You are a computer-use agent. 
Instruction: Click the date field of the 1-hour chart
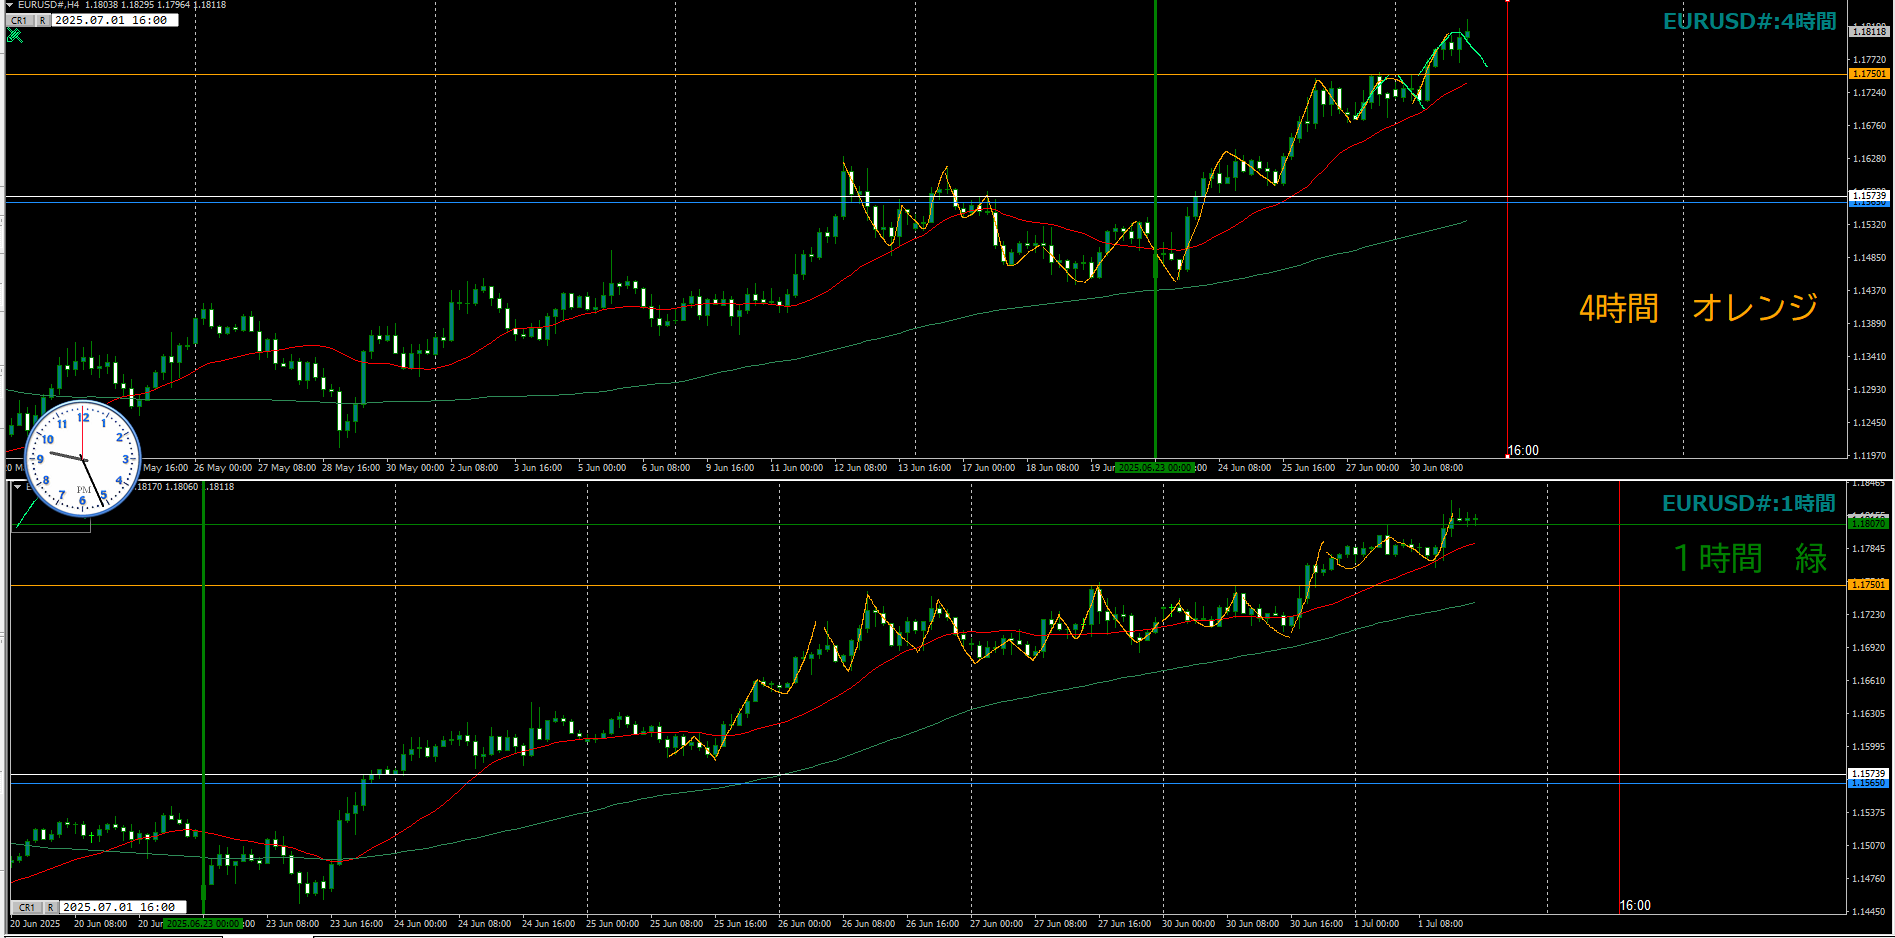(x=122, y=907)
